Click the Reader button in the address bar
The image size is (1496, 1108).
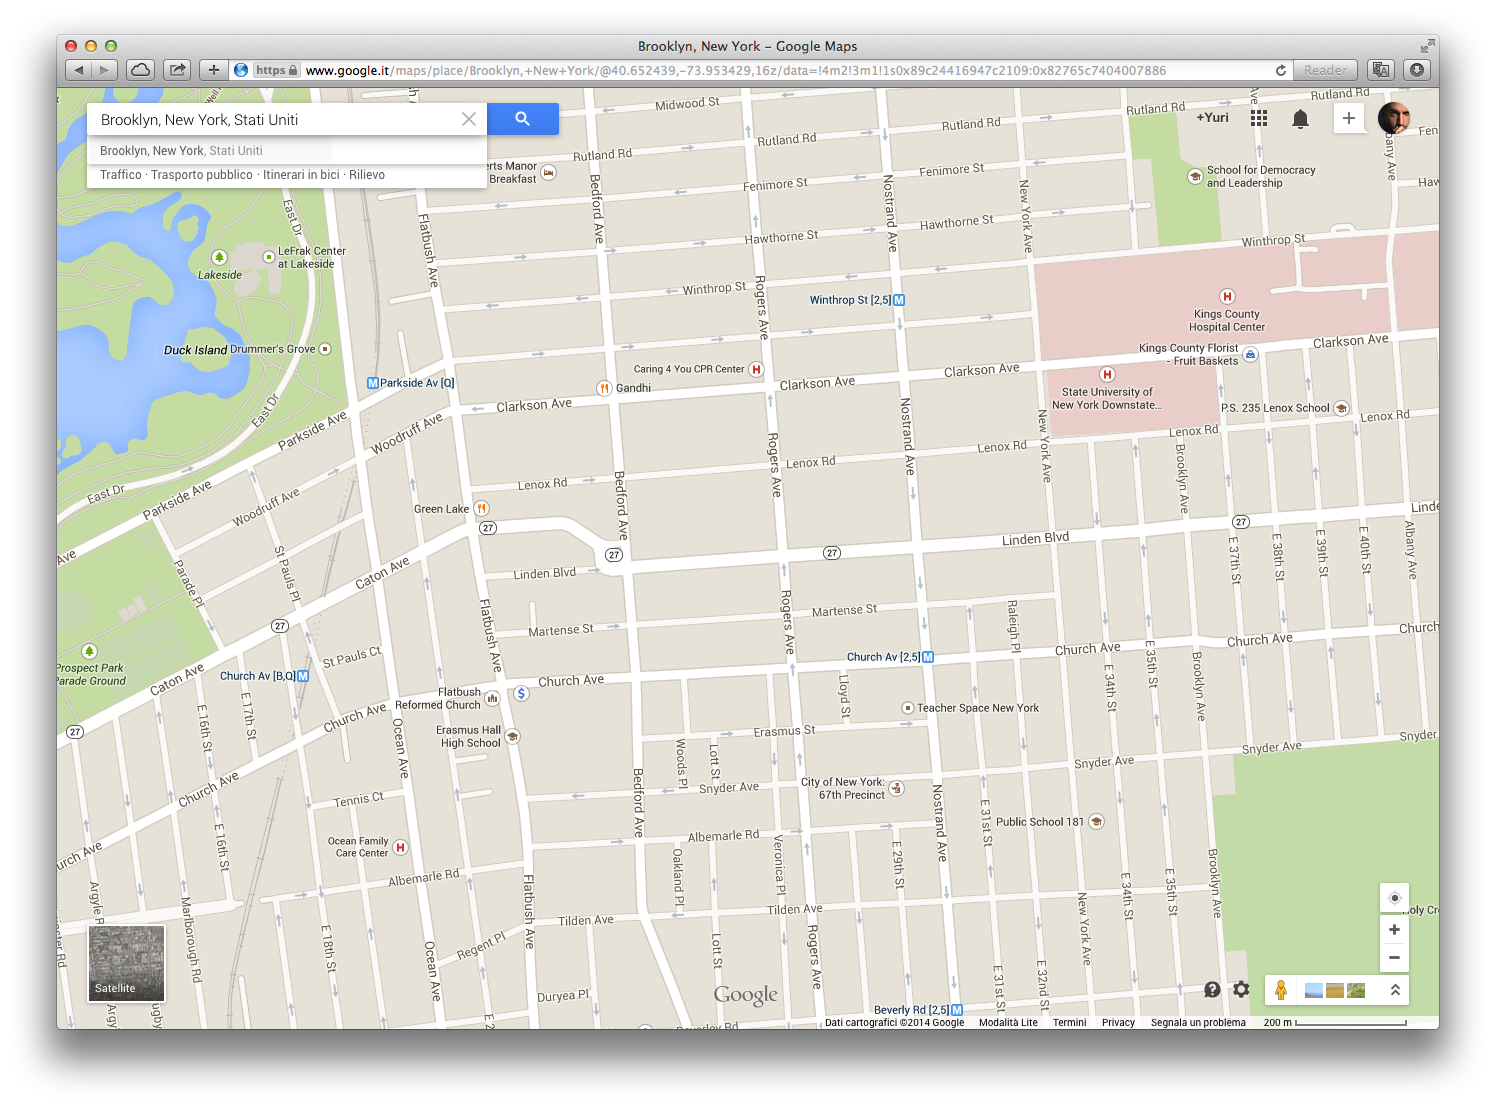pos(1325,70)
